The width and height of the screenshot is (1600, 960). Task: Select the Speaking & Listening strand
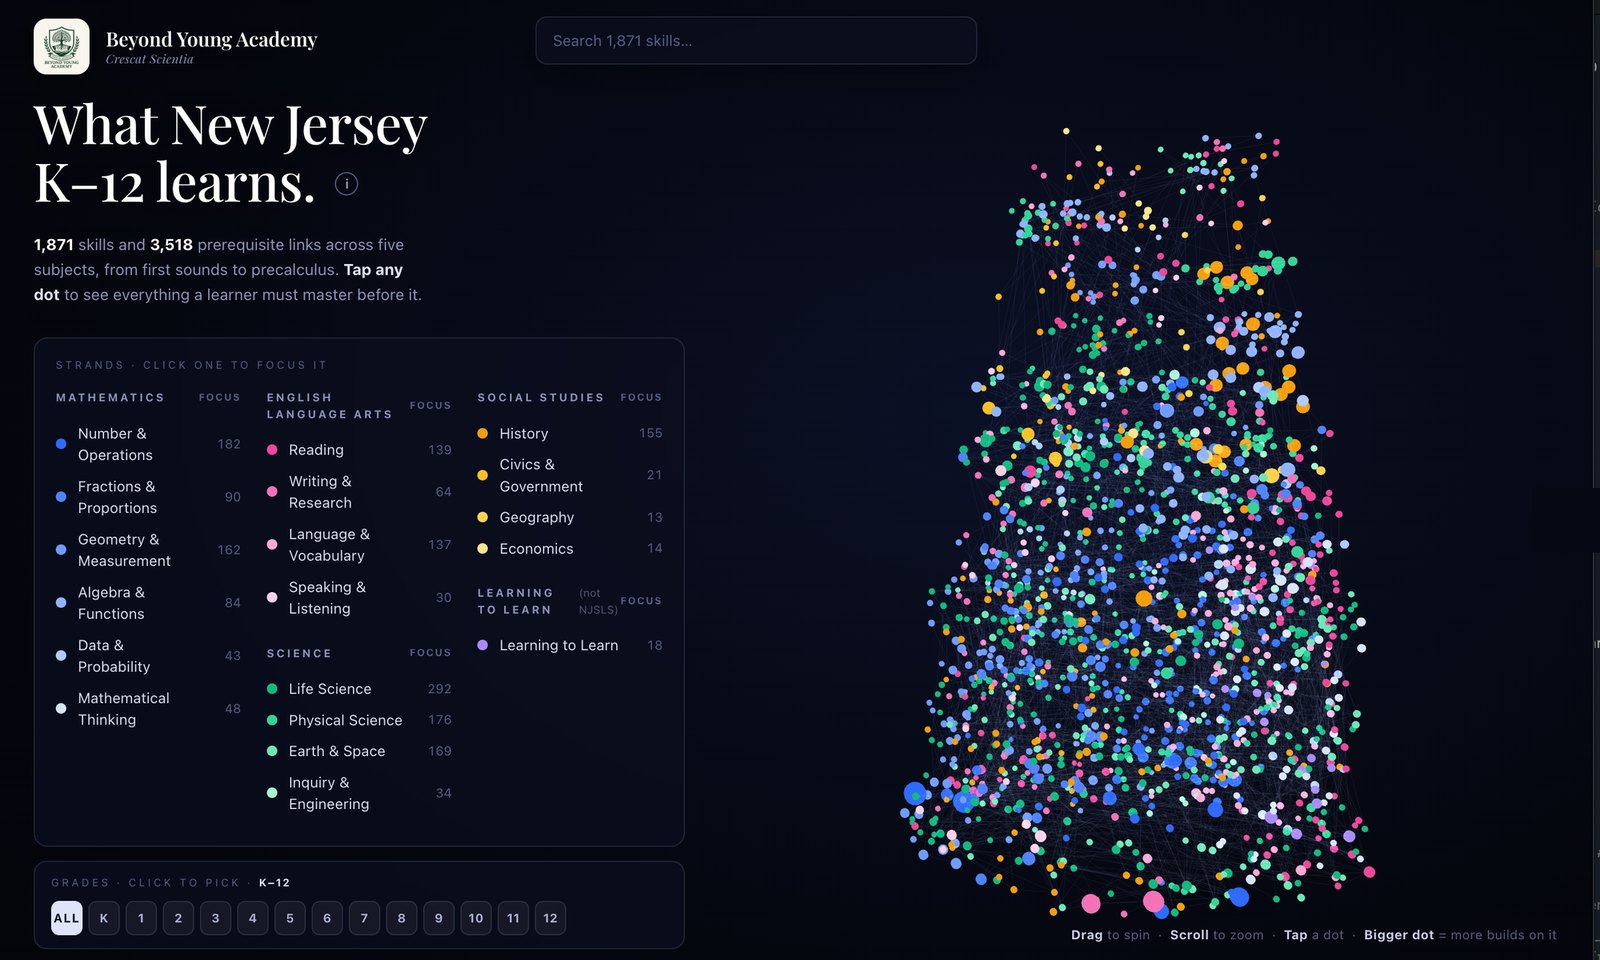pos(359,598)
